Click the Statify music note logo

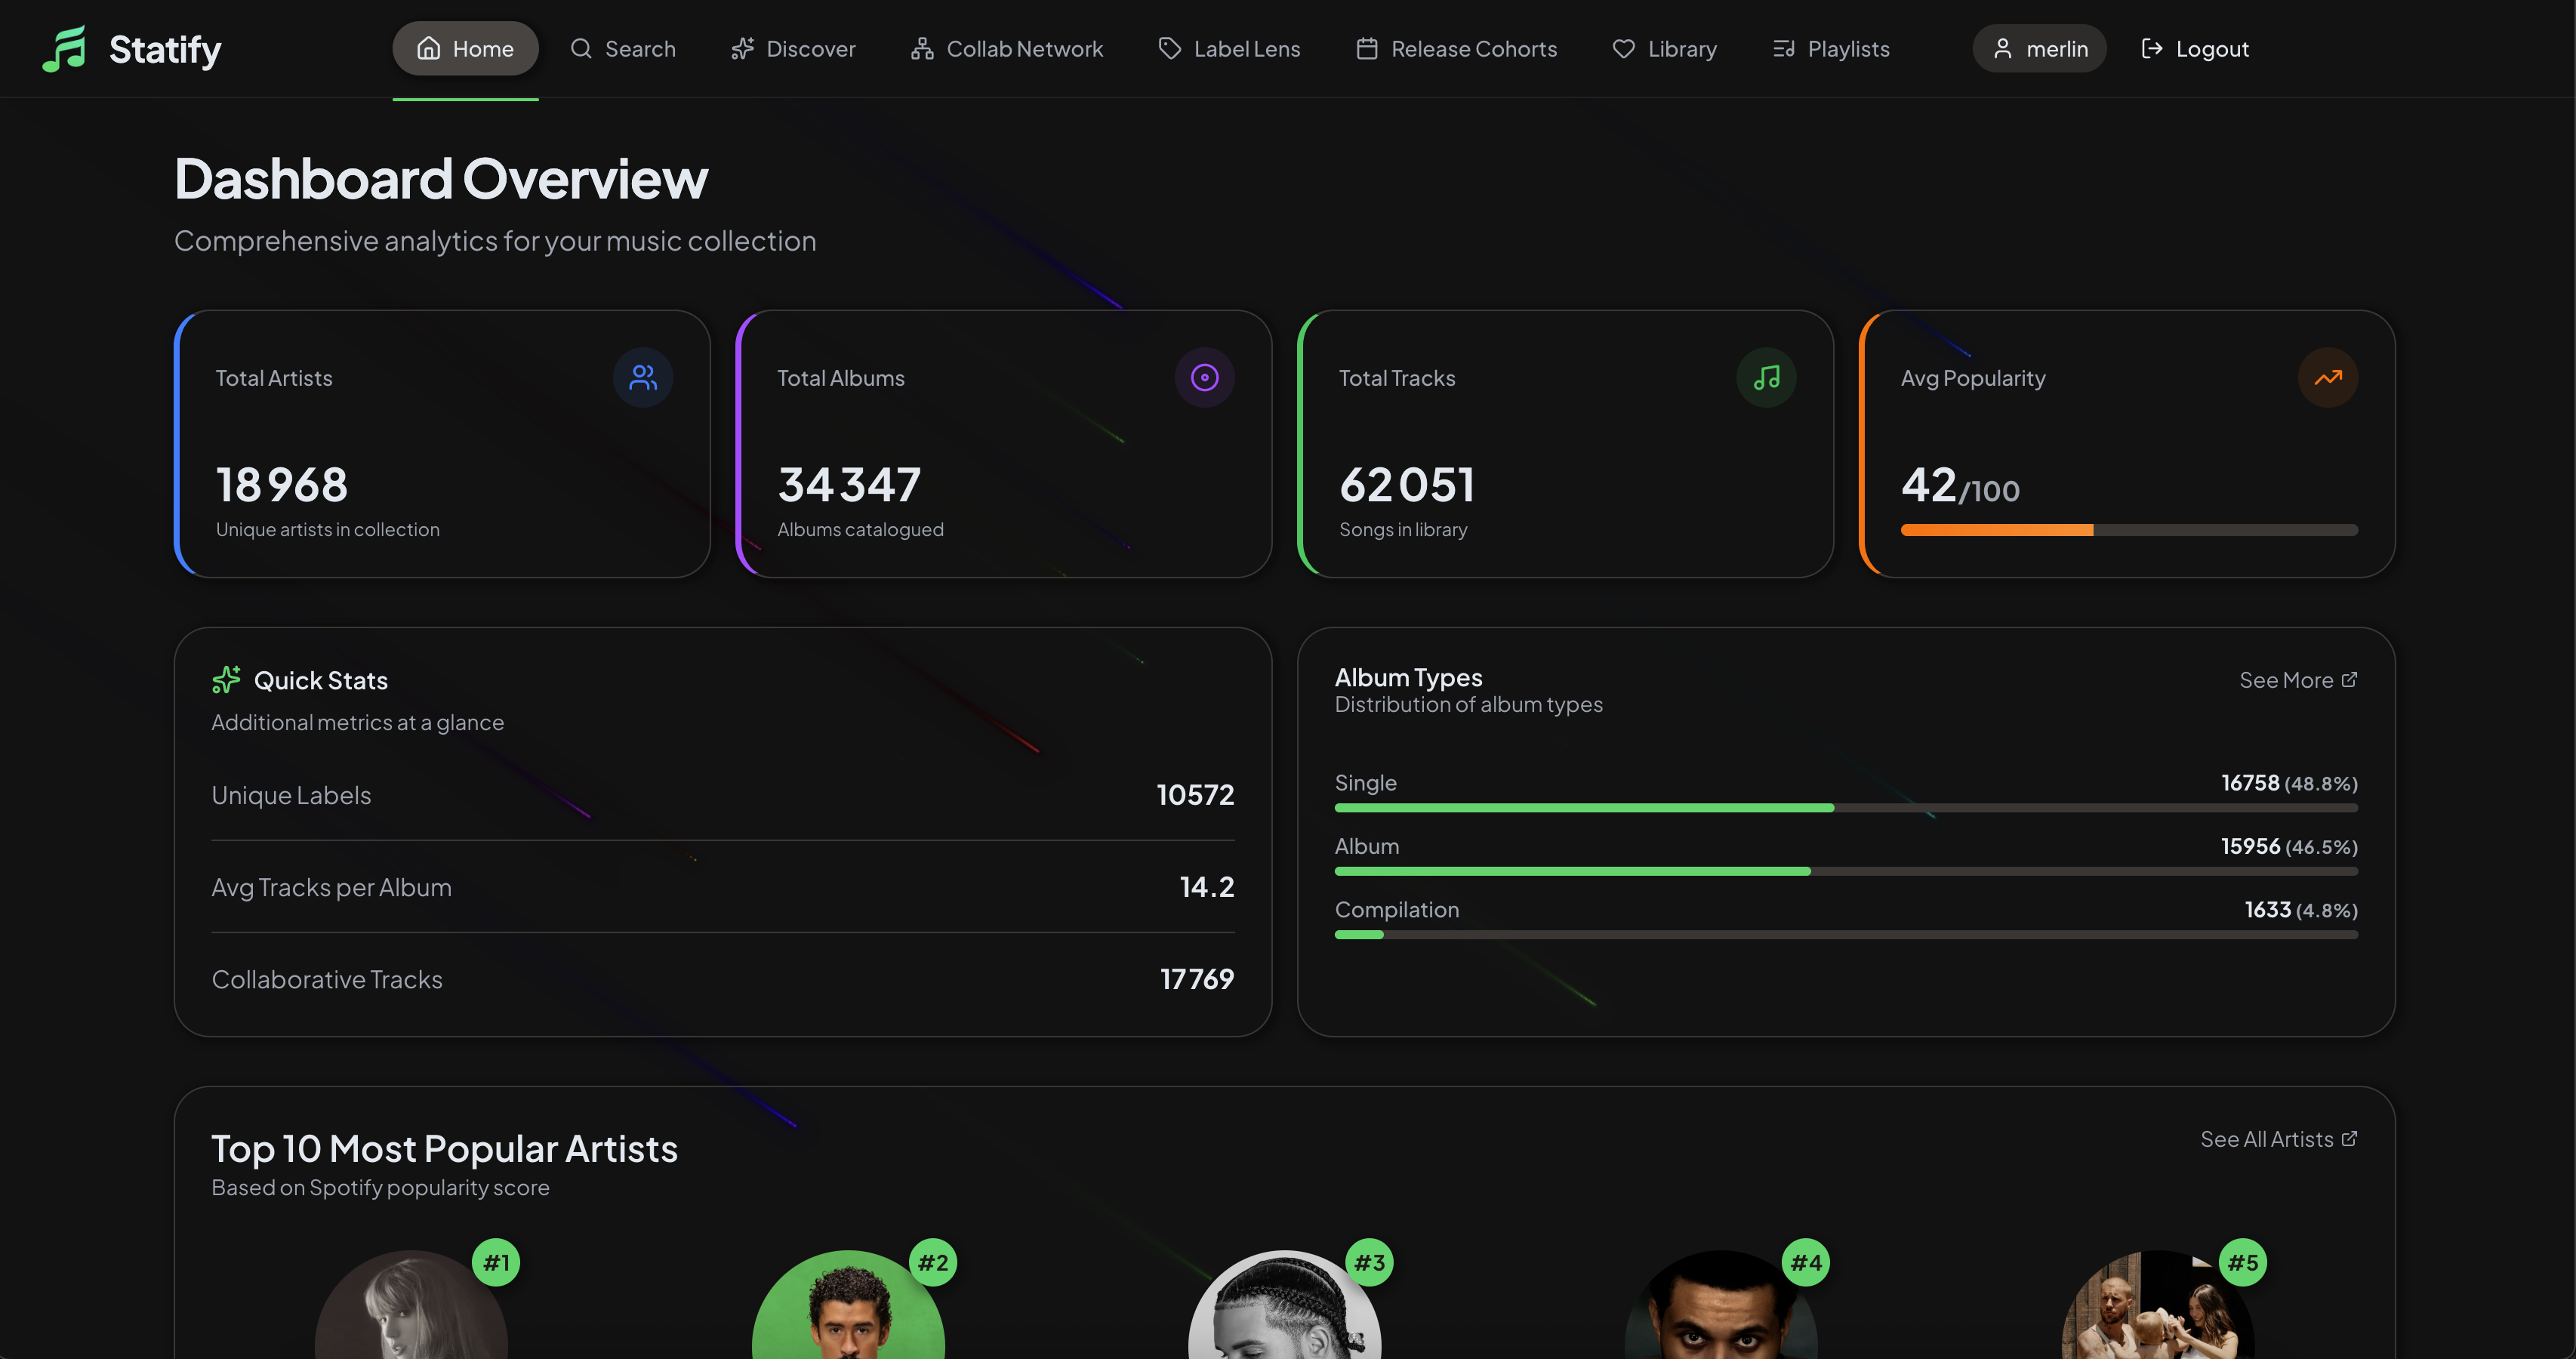[64, 47]
